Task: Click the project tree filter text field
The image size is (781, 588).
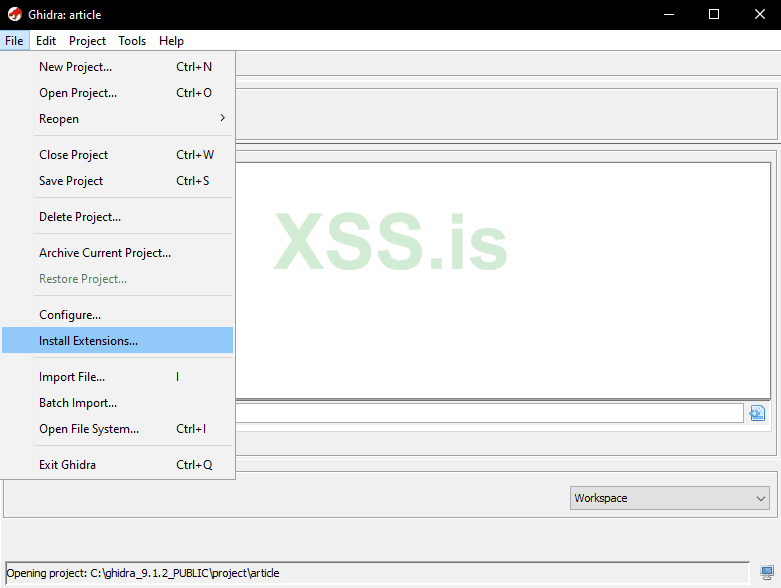Action: (x=489, y=413)
